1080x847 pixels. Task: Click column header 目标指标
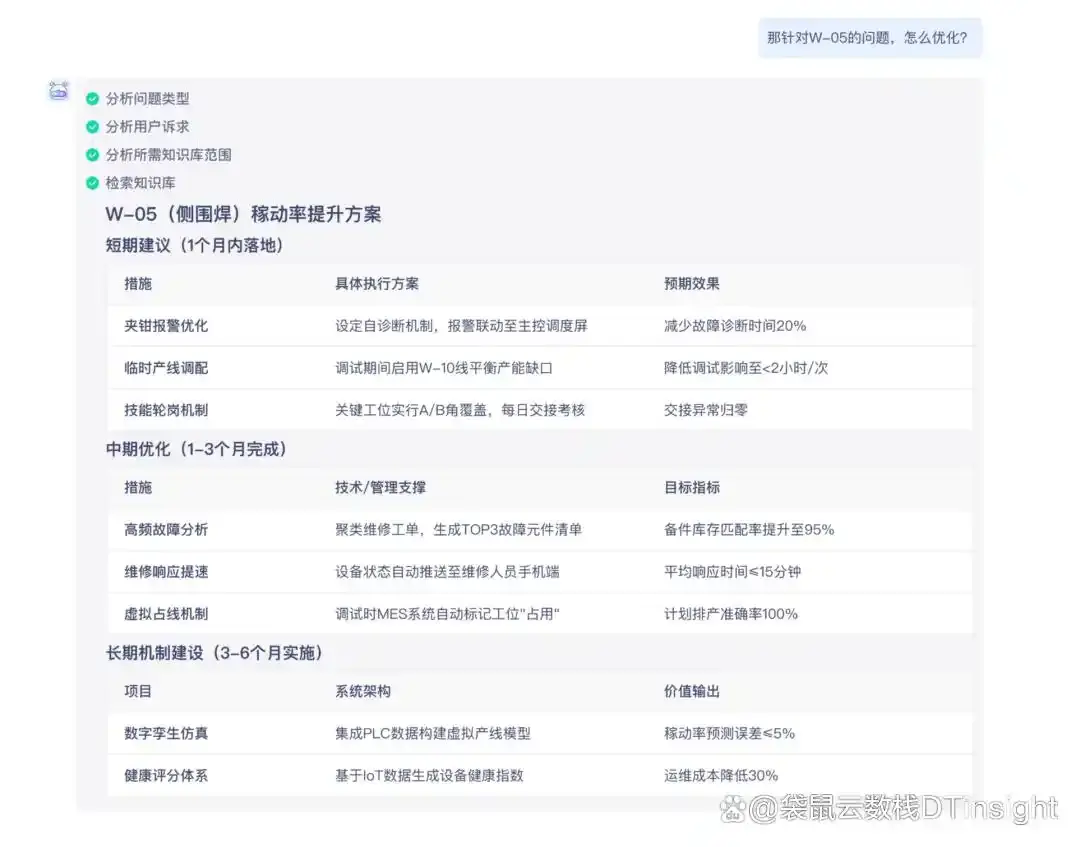click(x=692, y=488)
